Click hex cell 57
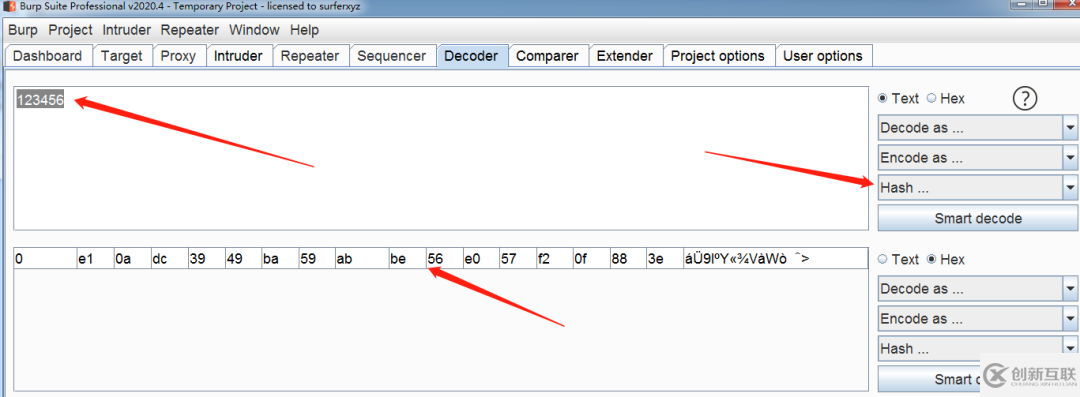The image size is (1080, 397). (x=518, y=259)
